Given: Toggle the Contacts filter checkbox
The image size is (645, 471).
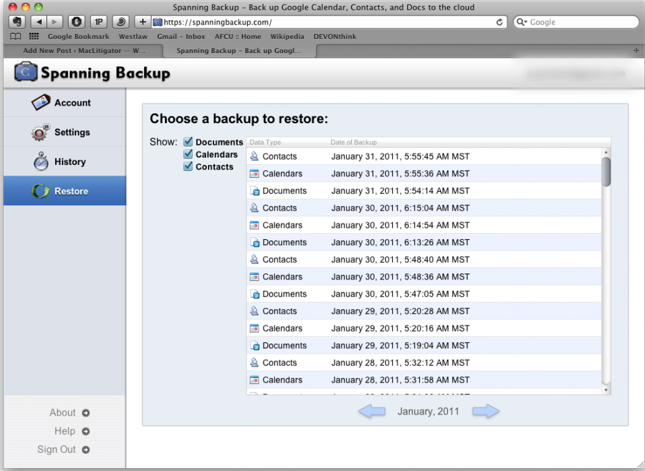Looking at the screenshot, I should point(188,167).
